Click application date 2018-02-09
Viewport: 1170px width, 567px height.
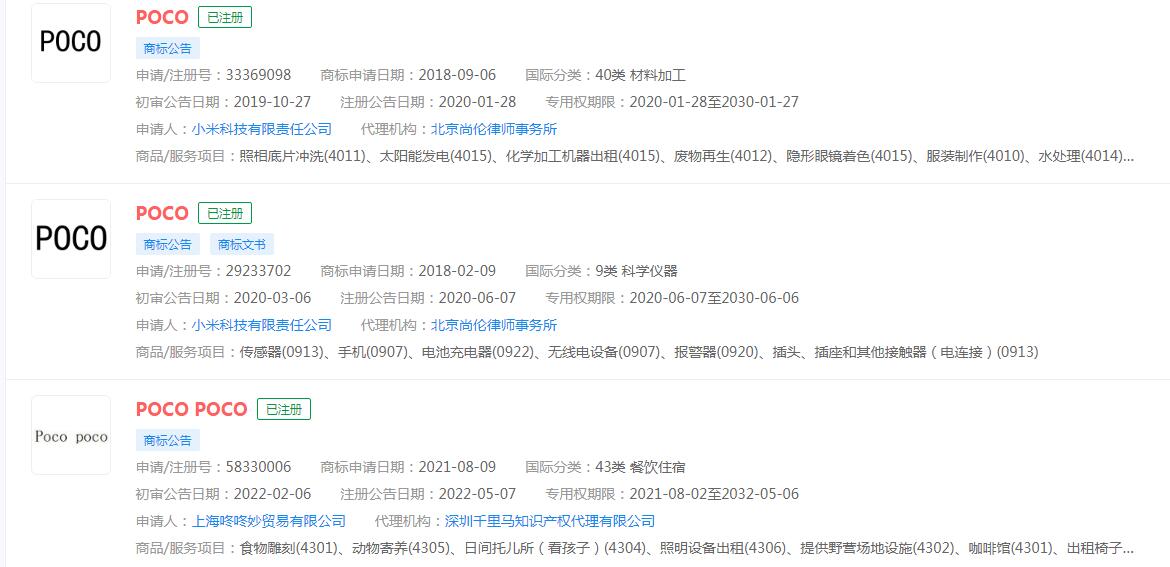[457, 271]
